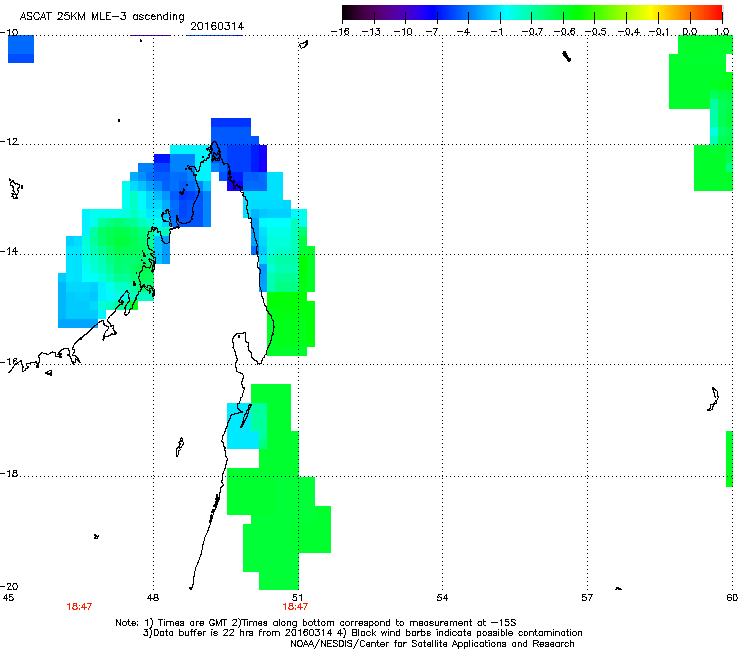Viewport: 740px width, 650px height.
Task: Click the '-12' latitude axis label
Action: tap(9, 142)
